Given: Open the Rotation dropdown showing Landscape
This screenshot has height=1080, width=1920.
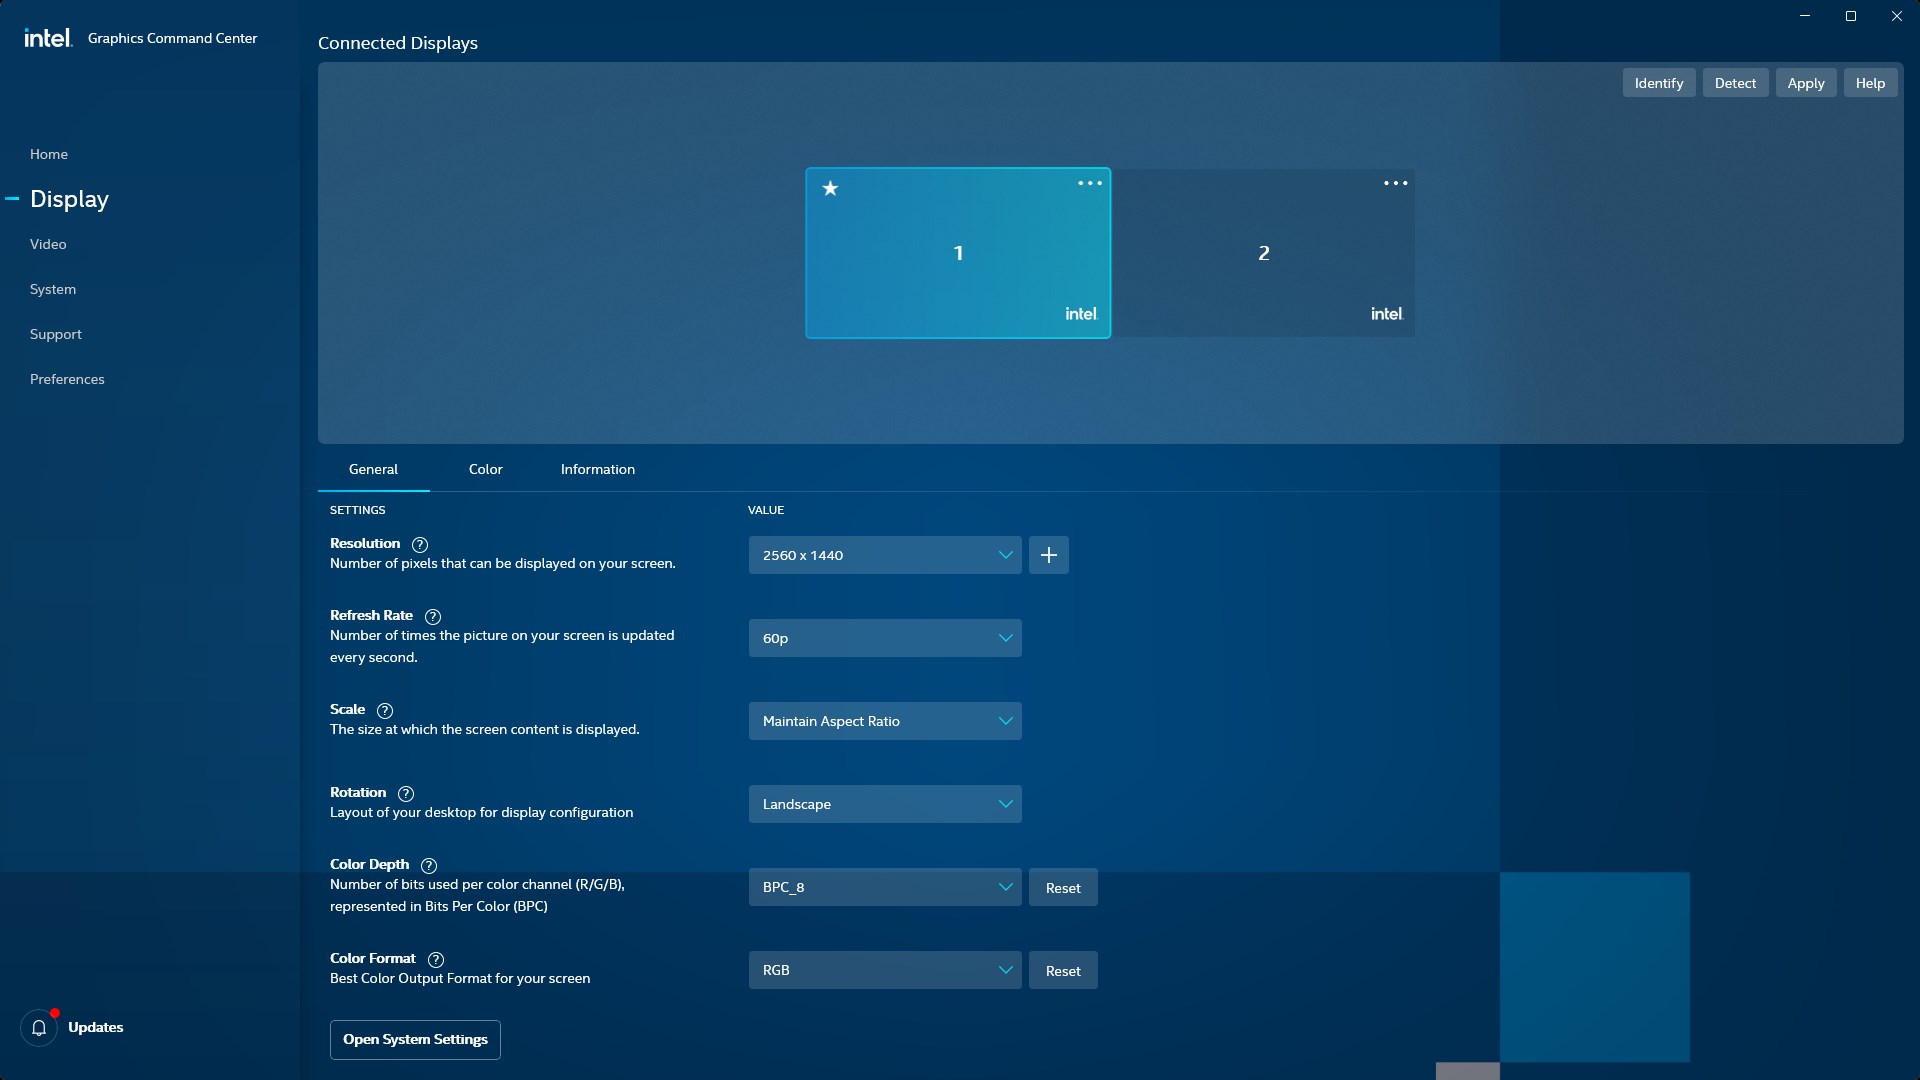Looking at the screenshot, I should coord(884,803).
